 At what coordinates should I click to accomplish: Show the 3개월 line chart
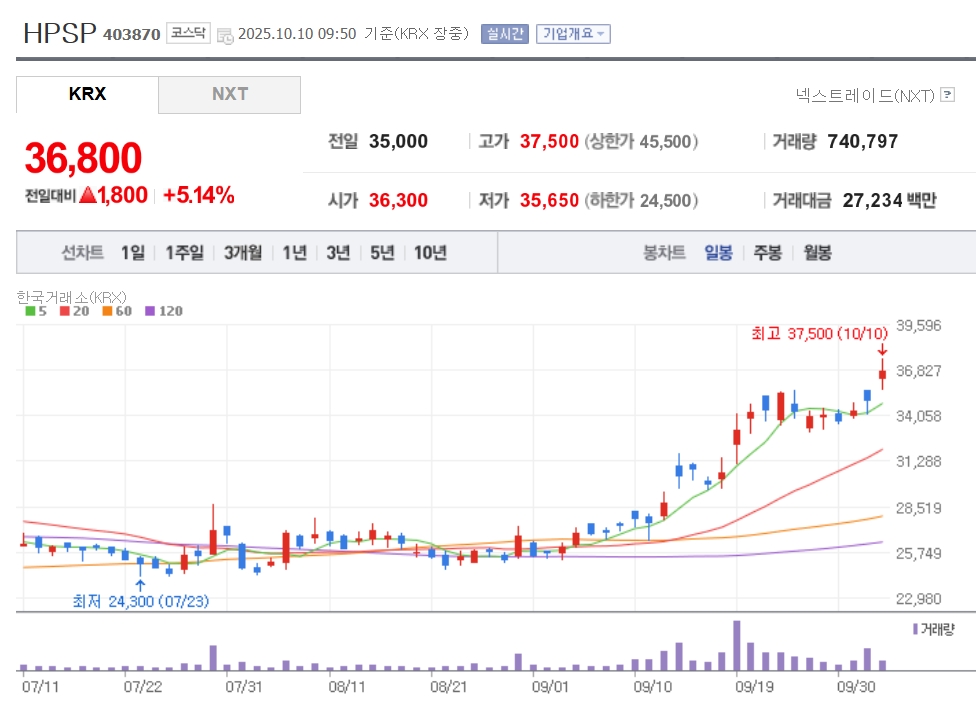point(243,252)
